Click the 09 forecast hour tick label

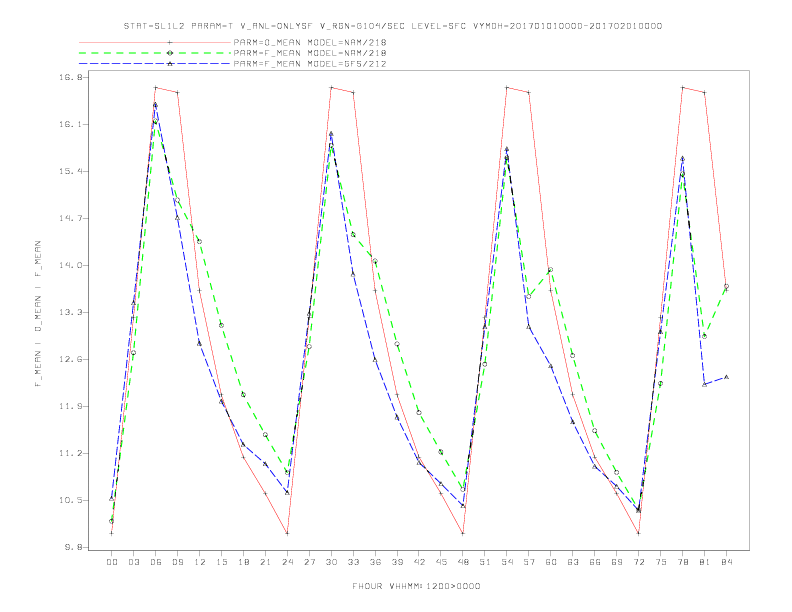click(177, 562)
